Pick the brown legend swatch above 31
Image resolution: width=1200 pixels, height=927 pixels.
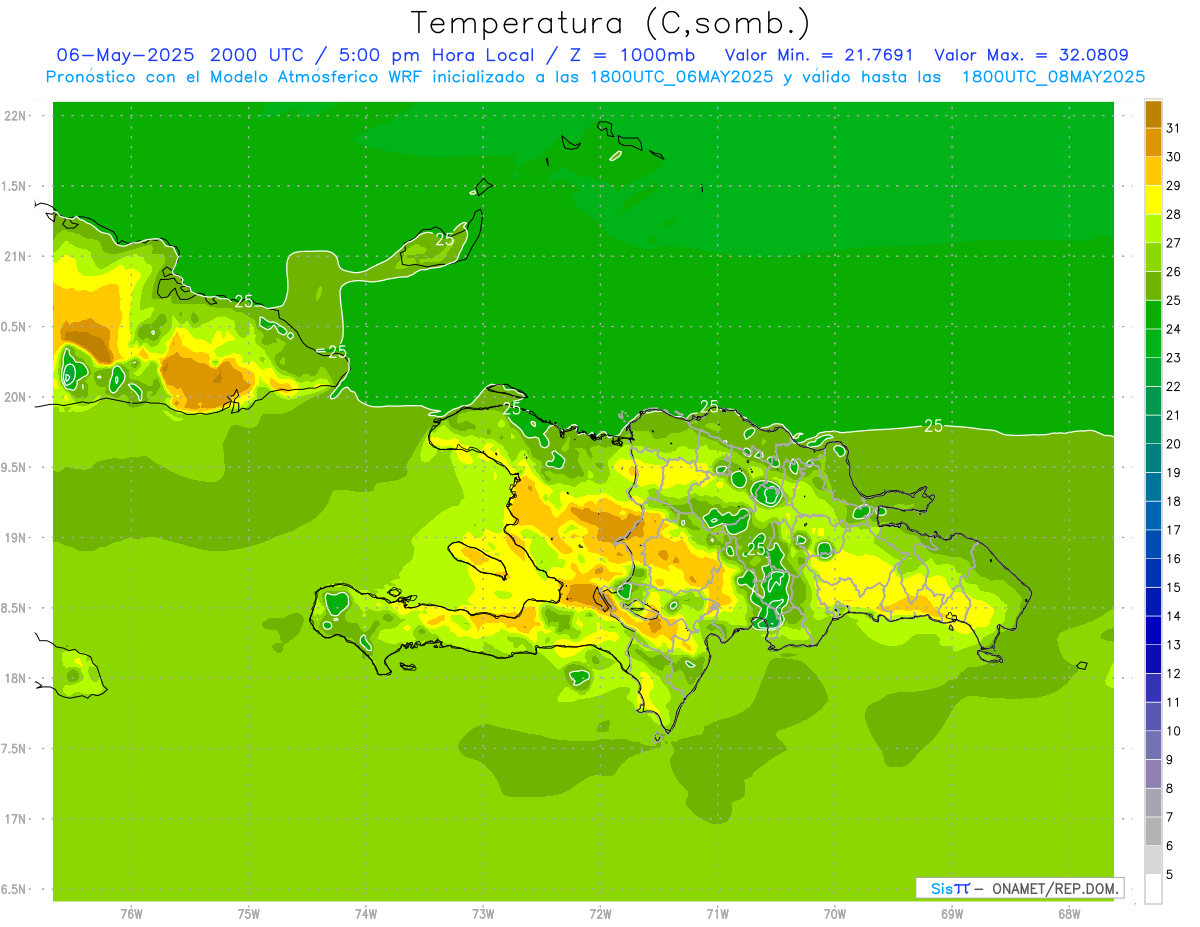point(1153,114)
